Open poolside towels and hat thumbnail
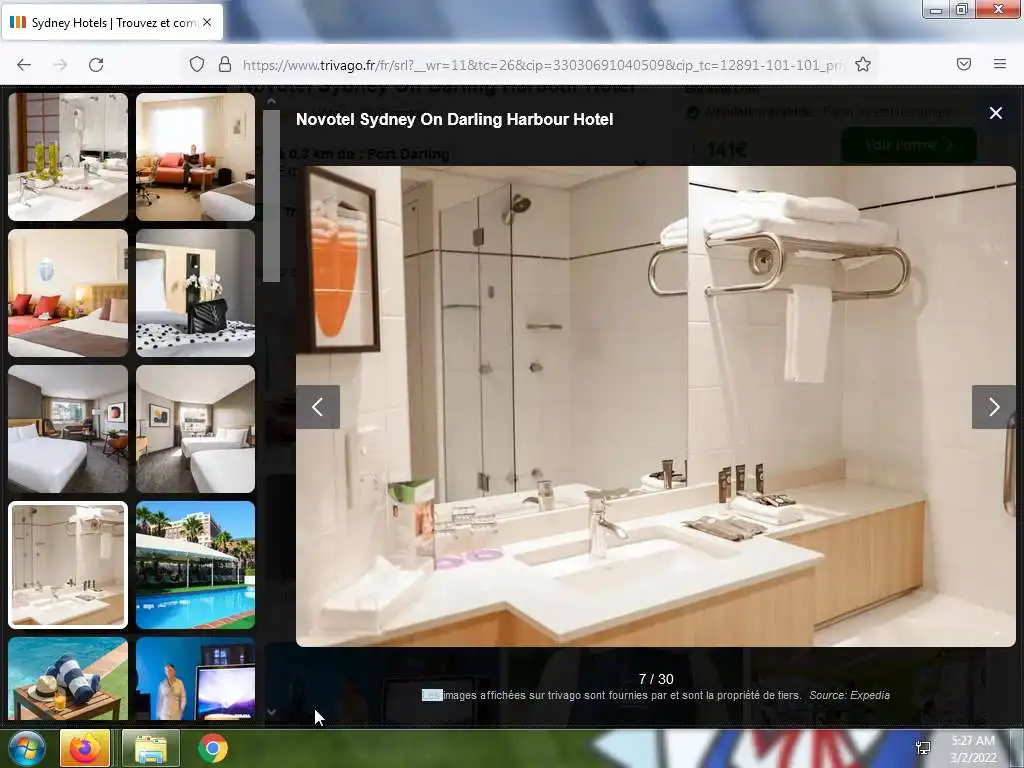The image size is (1024, 768). click(68, 679)
